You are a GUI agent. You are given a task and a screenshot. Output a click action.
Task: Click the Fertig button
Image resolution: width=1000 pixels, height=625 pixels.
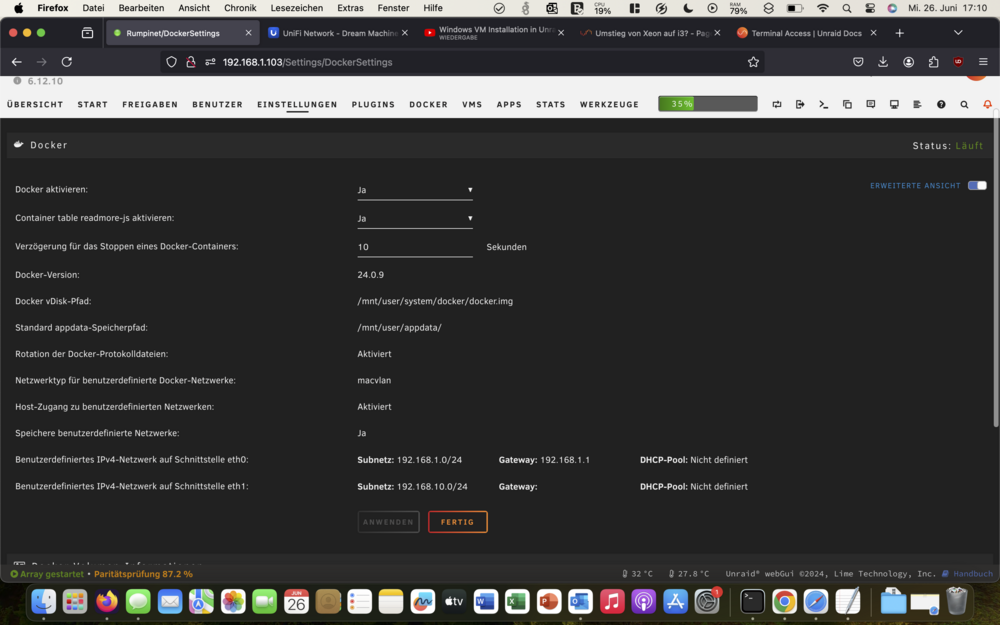point(458,522)
